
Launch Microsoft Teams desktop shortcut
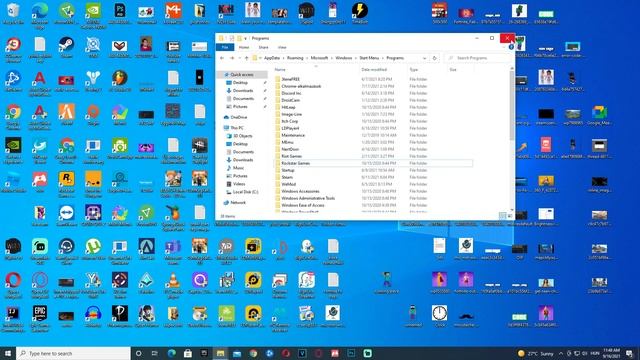[173, 250]
